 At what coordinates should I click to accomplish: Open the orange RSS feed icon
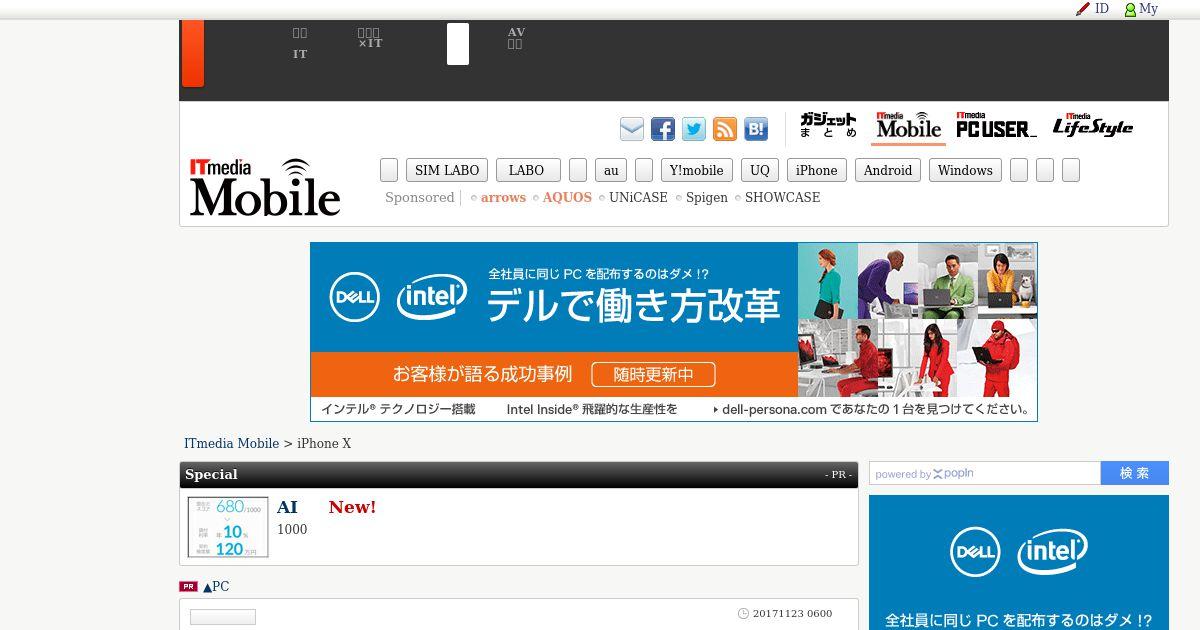click(725, 129)
